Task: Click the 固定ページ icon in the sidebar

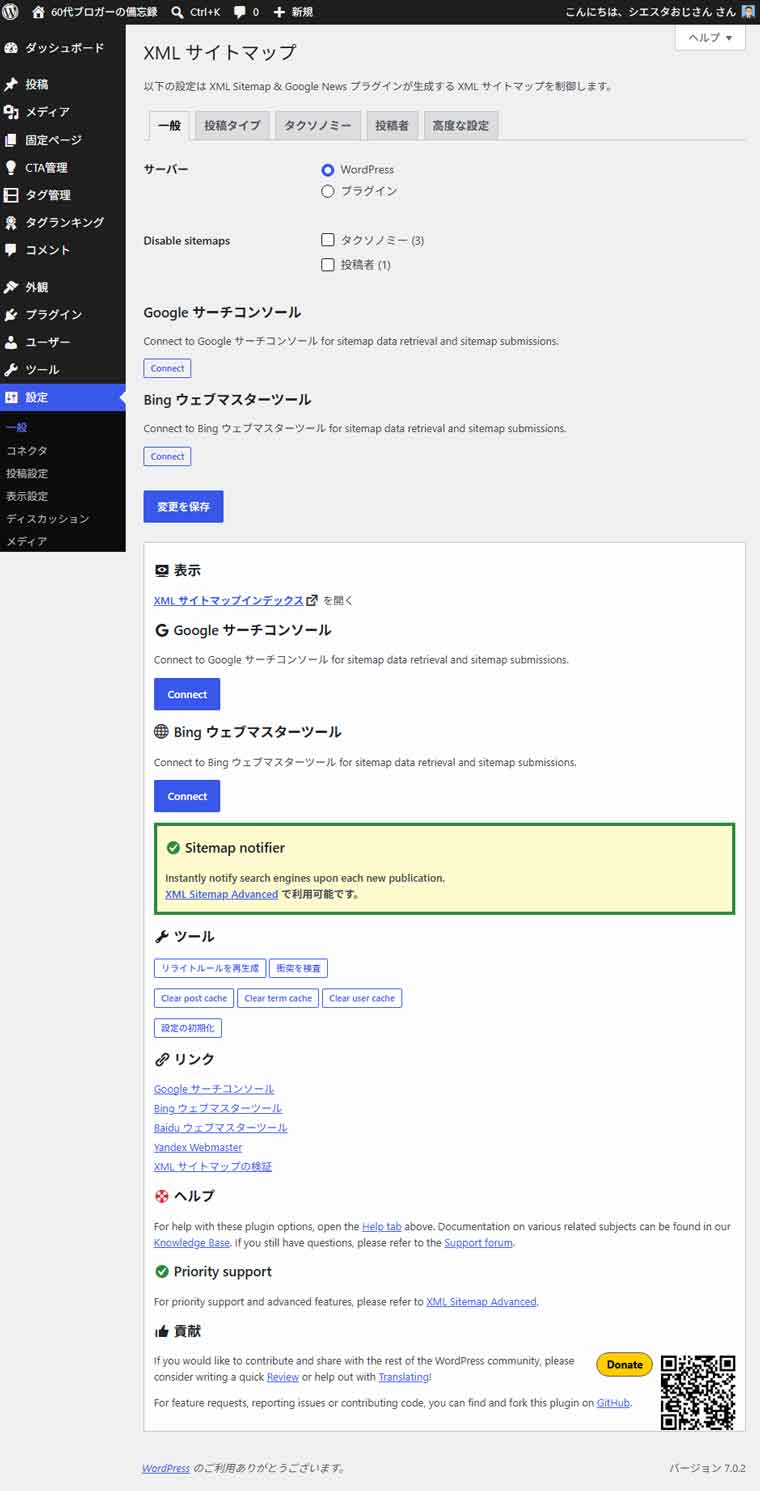Action: (x=11, y=140)
